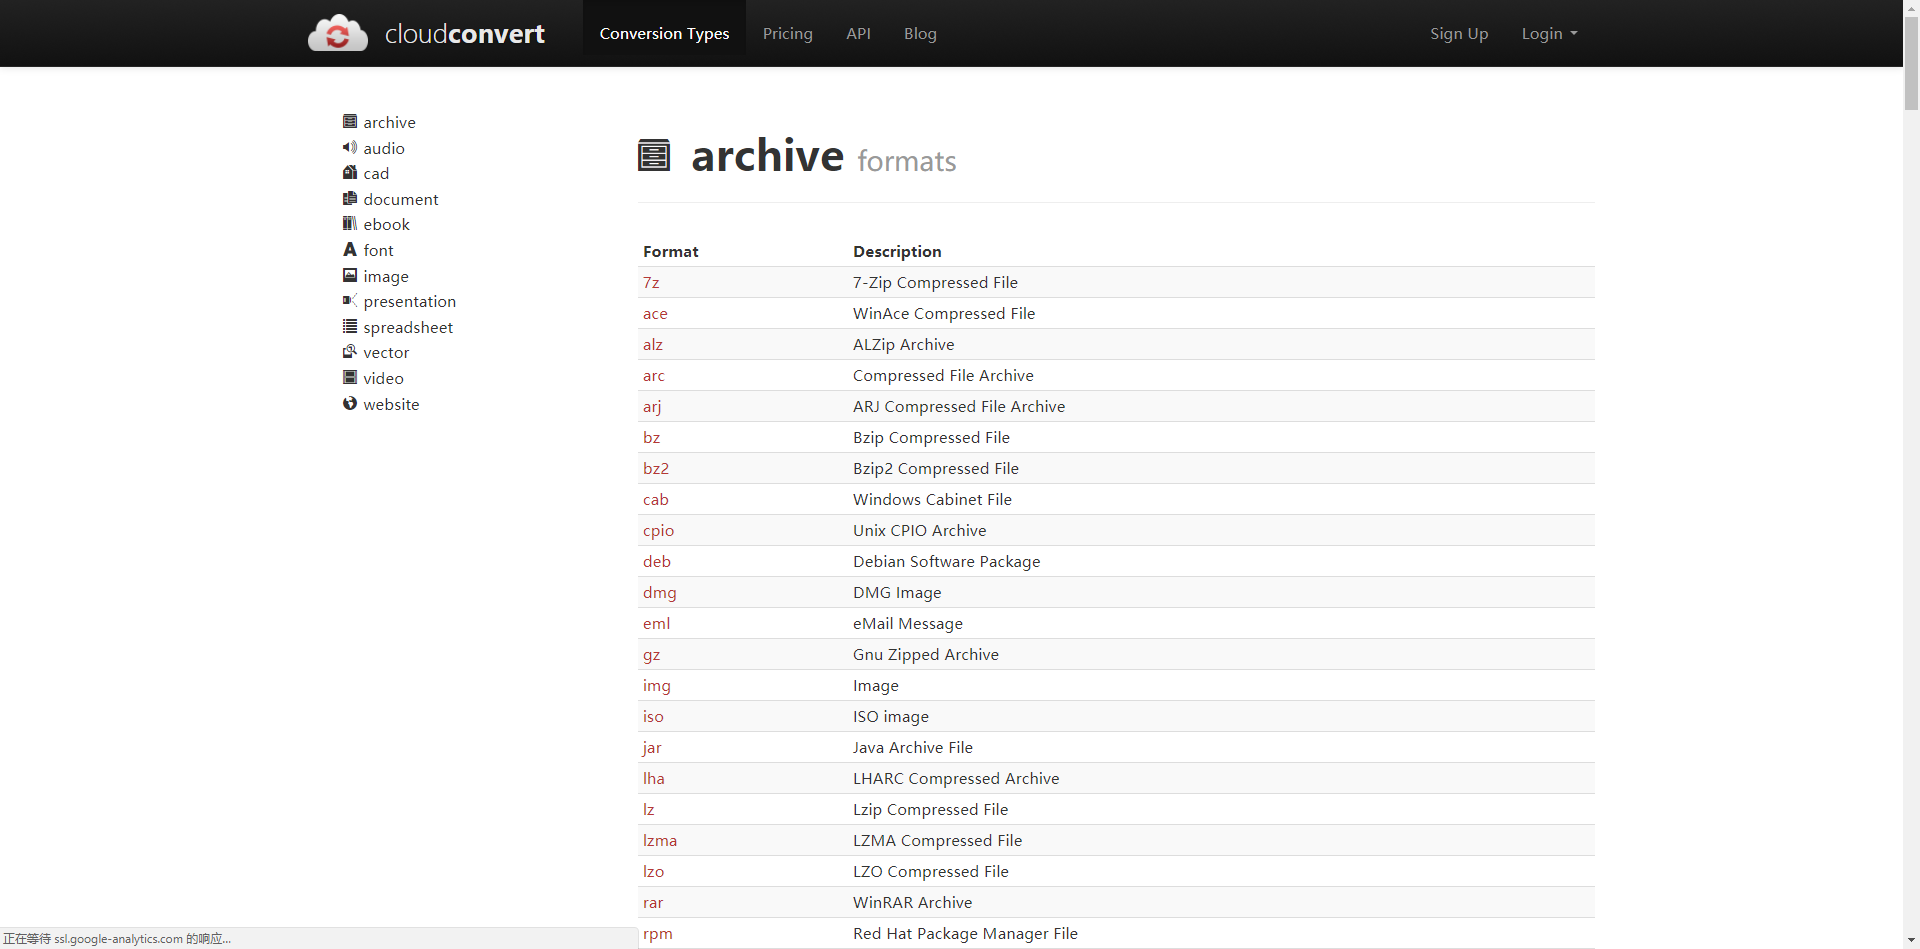Click the audio speaker icon in sidebar
The image size is (1920, 949).
point(350,147)
